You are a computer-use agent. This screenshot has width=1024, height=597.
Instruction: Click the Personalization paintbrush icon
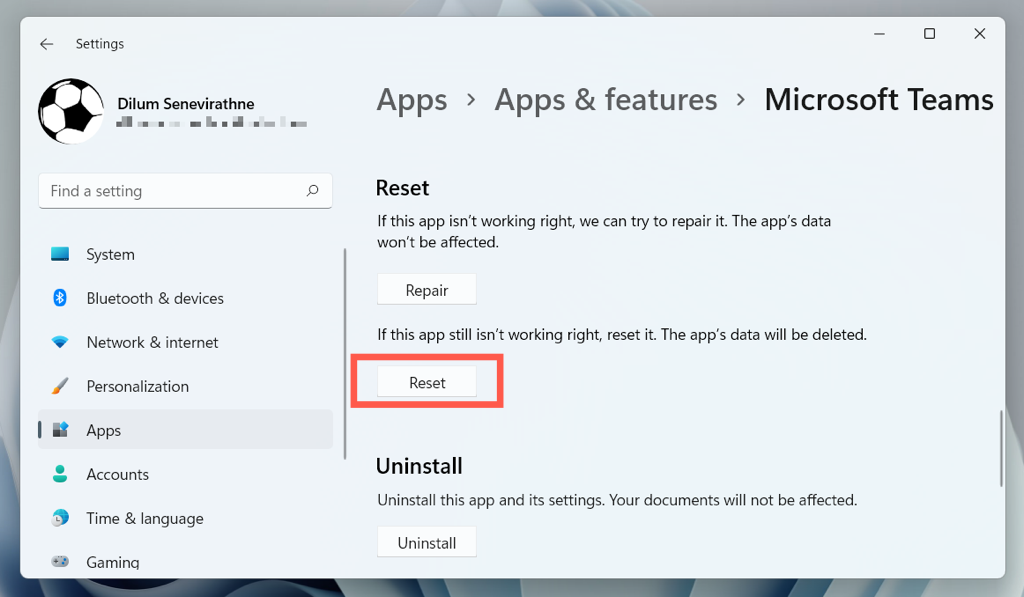(x=60, y=386)
